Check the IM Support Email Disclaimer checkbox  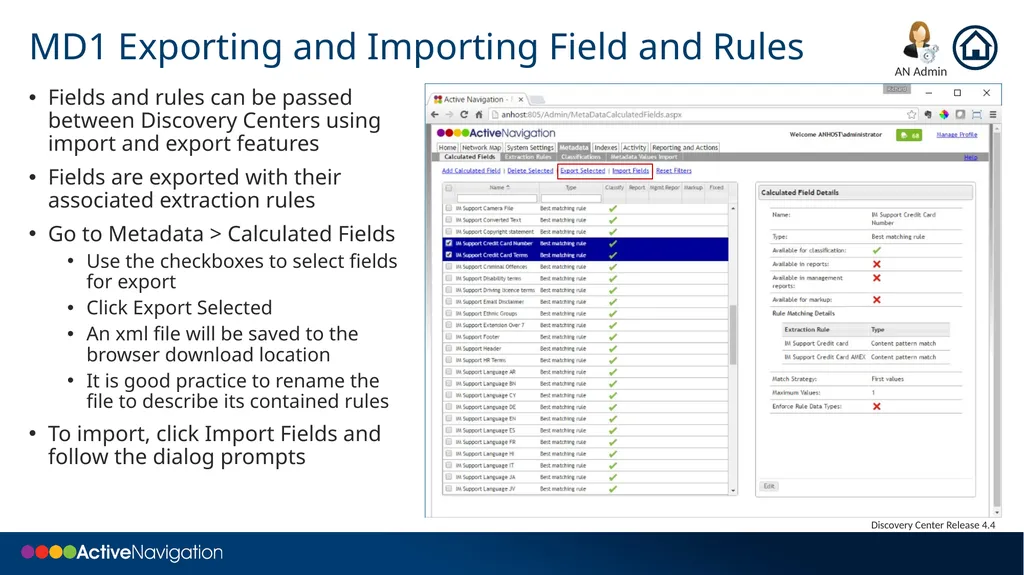[449, 302]
